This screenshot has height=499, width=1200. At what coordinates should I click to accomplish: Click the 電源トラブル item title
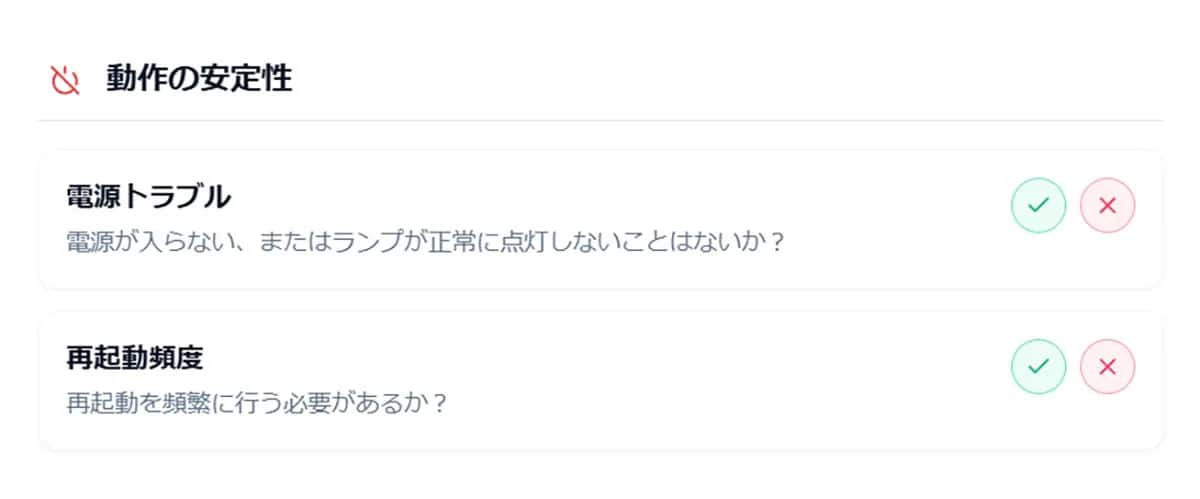click(148, 196)
